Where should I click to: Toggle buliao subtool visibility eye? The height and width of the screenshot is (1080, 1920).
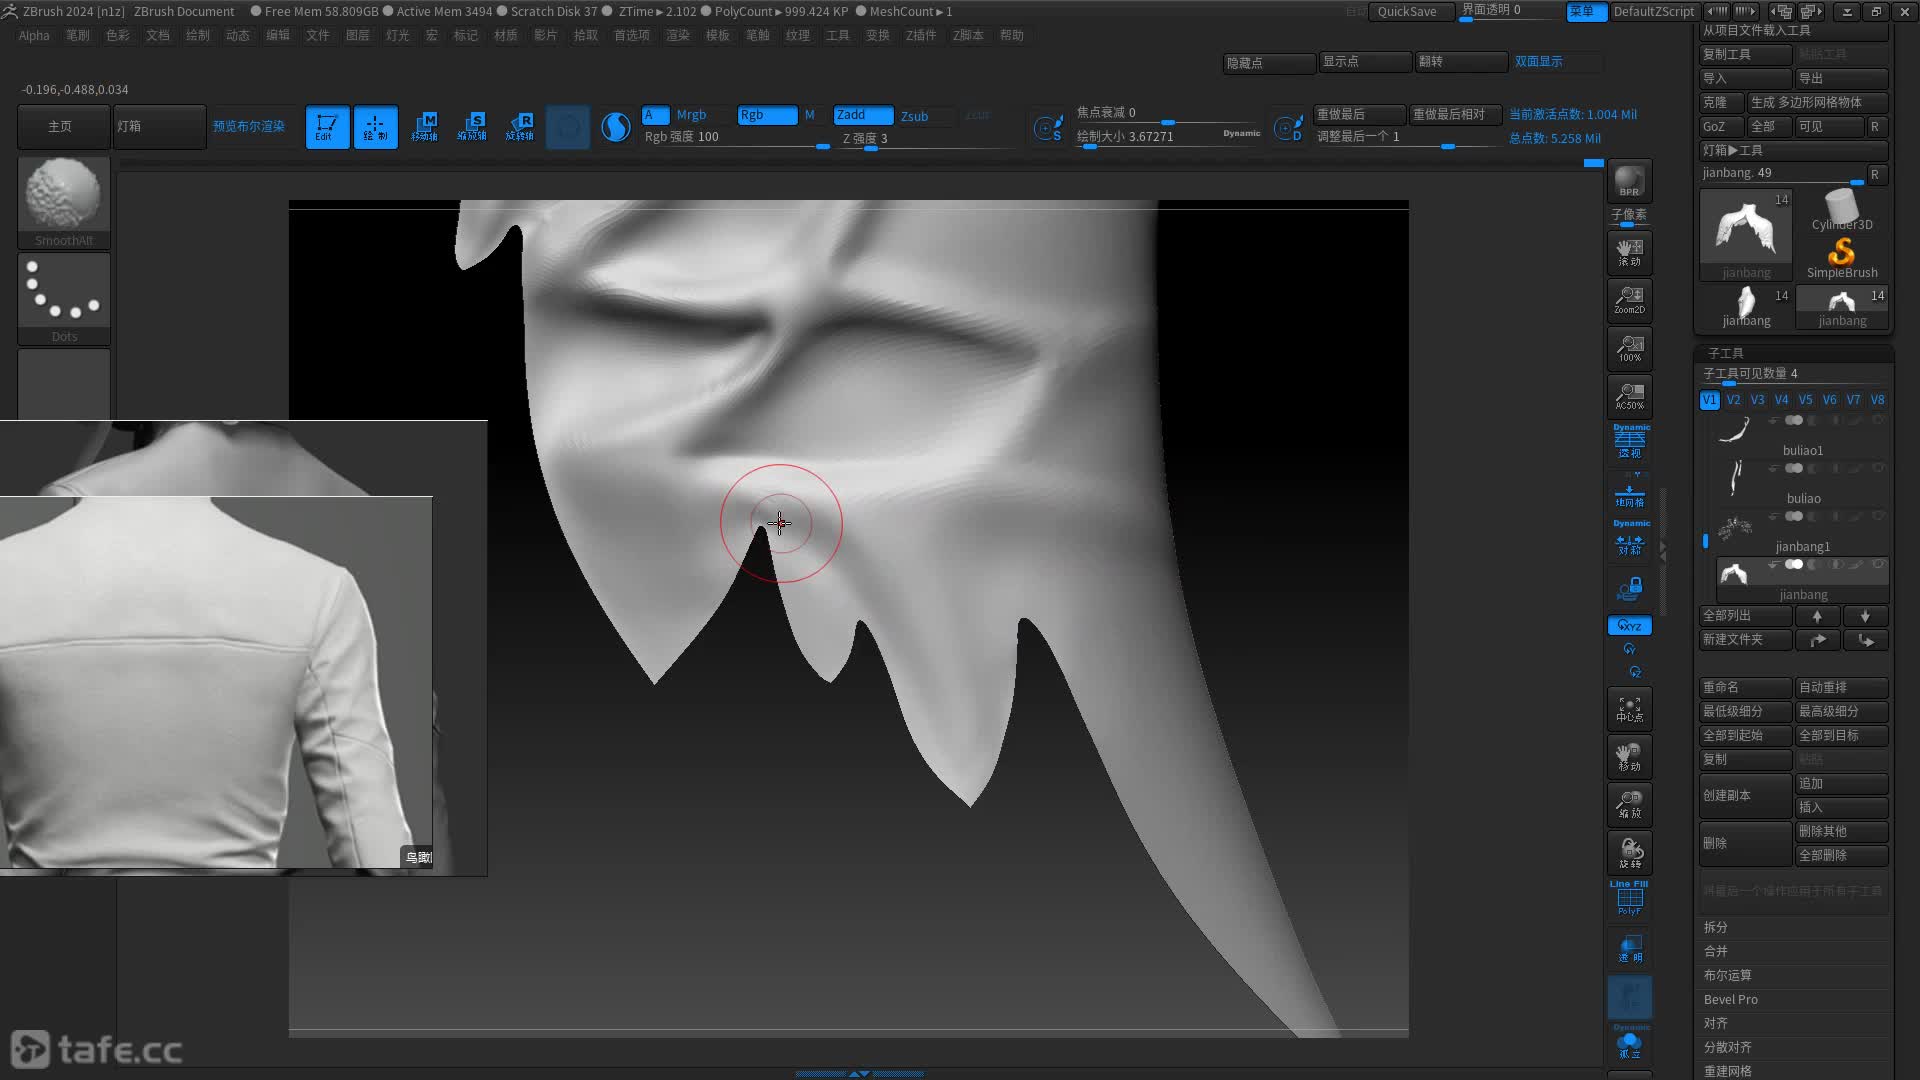(1878, 469)
